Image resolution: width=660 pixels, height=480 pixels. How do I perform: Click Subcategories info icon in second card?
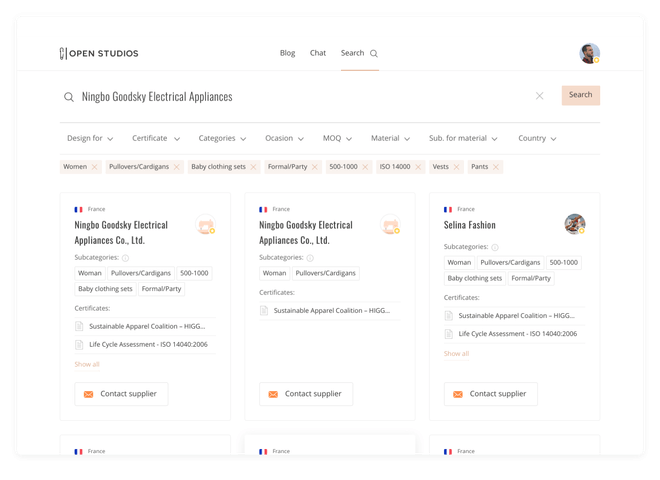click(310, 258)
